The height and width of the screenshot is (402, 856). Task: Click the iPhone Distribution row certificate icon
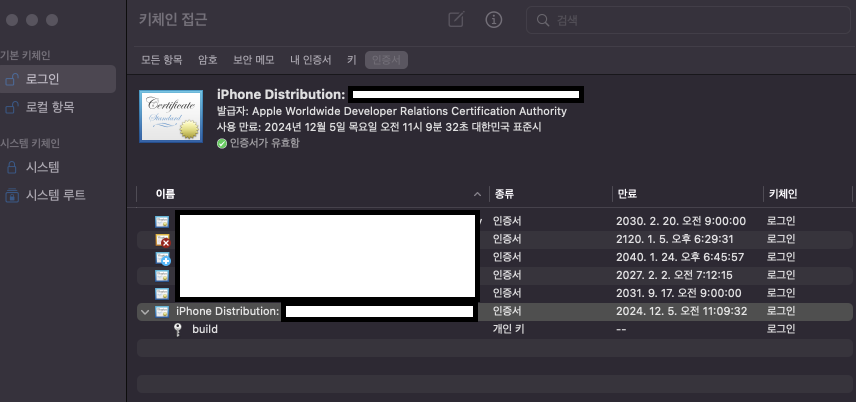[162, 311]
